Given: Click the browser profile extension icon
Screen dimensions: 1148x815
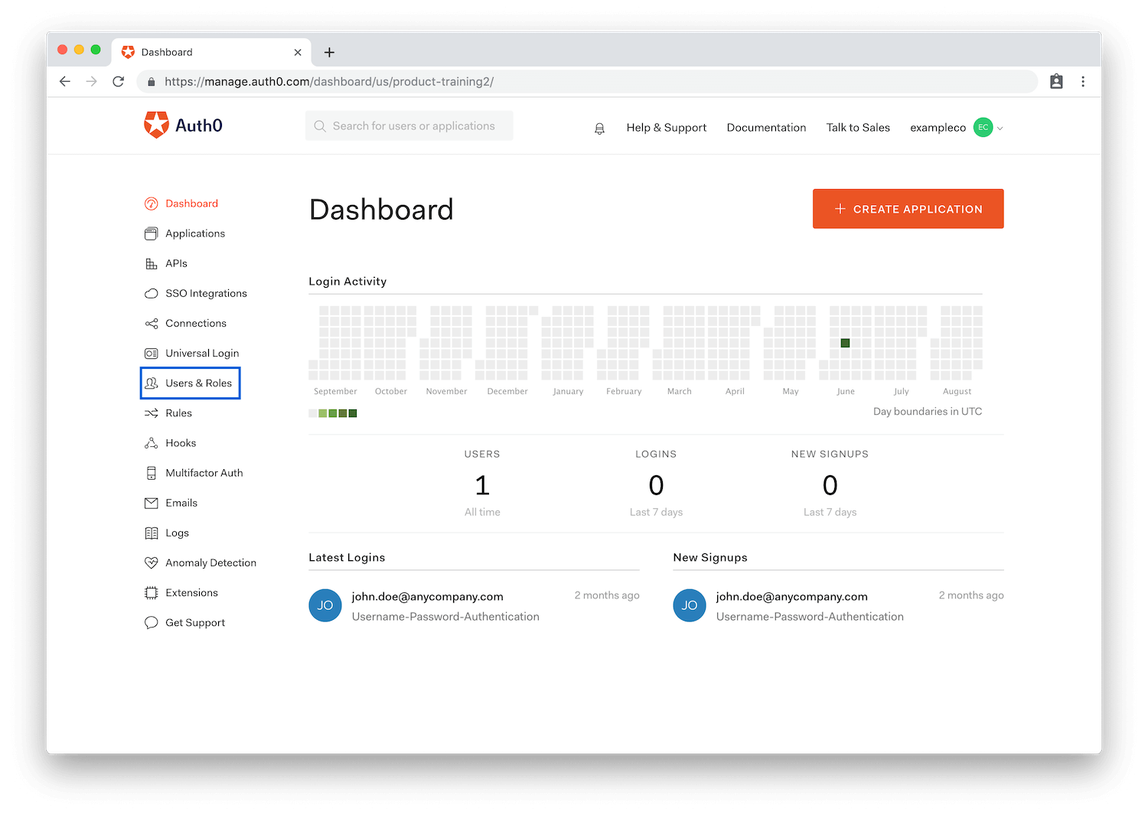Looking at the screenshot, I should click(x=1056, y=81).
